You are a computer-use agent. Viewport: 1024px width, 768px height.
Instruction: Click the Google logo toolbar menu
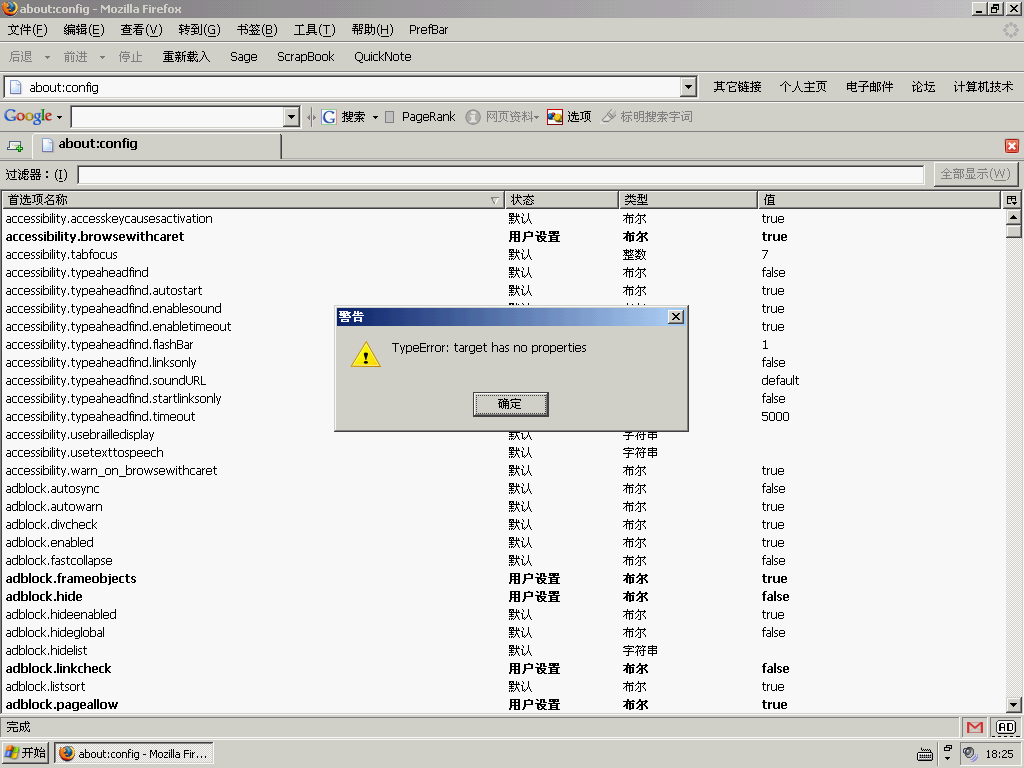pyautogui.click(x=33, y=116)
